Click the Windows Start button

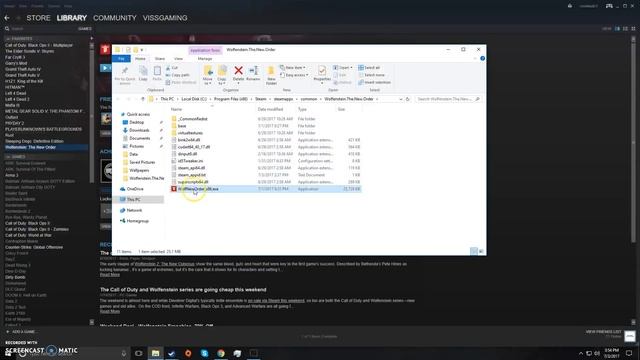(x=8, y=353)
